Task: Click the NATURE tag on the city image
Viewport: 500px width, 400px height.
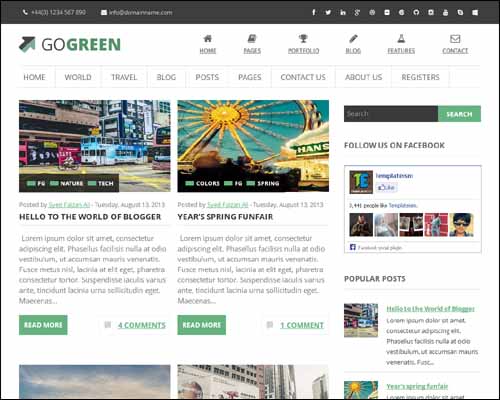Action: click(x=71, y=183)
